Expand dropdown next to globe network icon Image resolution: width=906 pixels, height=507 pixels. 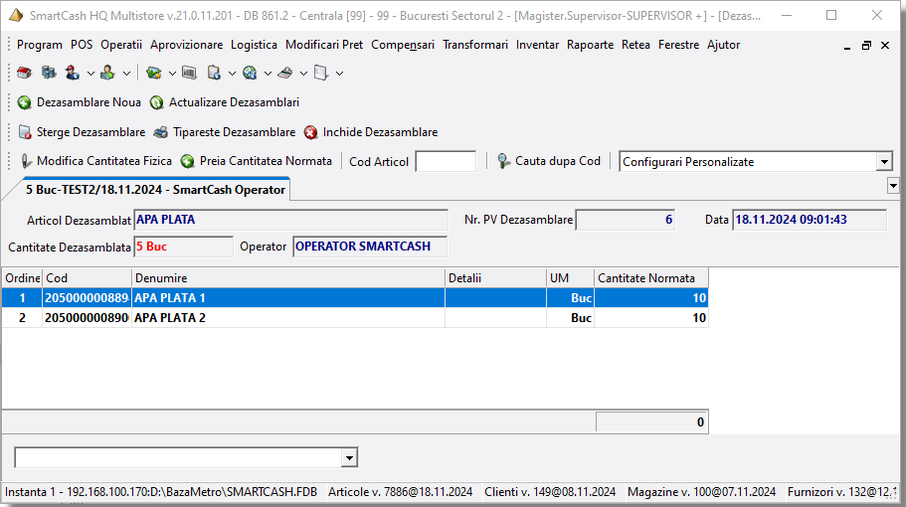click(x=268, y=73)
